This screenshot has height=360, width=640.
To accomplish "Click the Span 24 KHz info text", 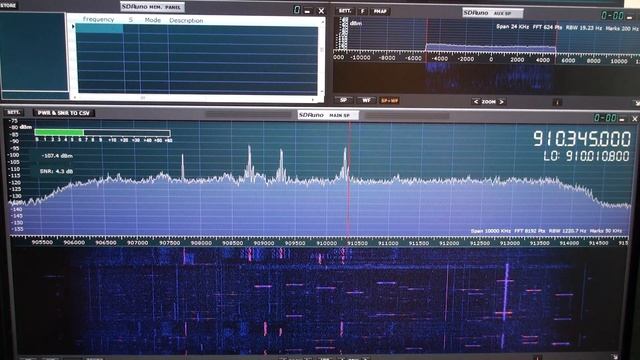I will coord(512,27).
